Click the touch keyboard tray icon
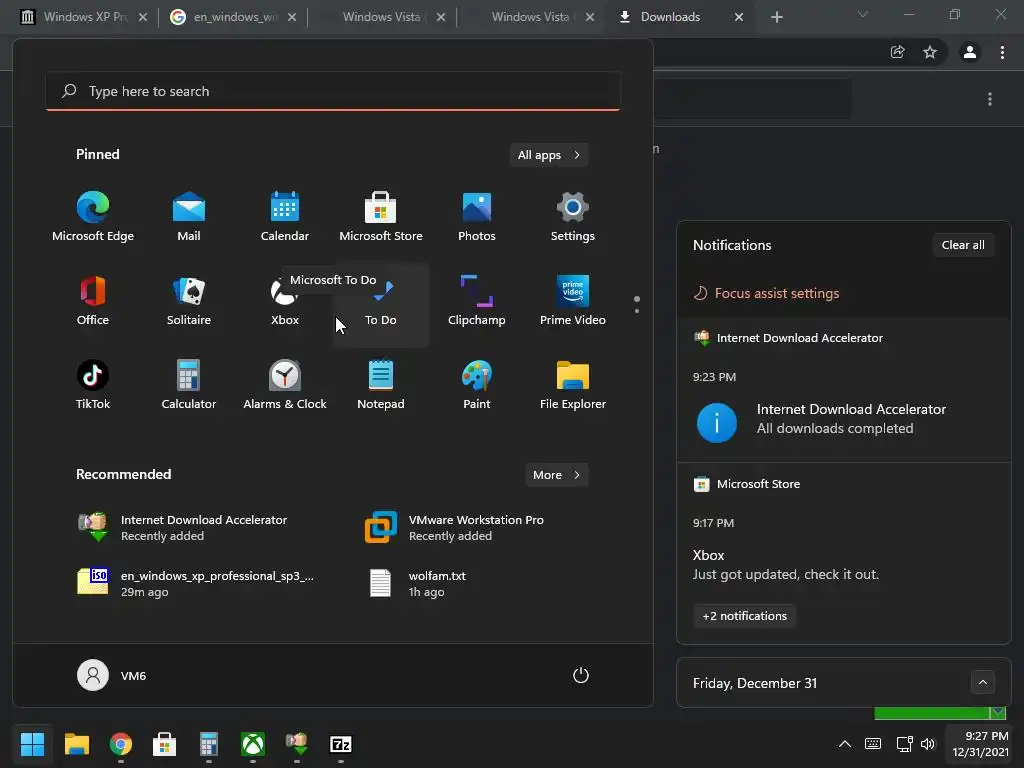Image resolution: width=1024 pixels, height=768 pixels. point(872,744)
